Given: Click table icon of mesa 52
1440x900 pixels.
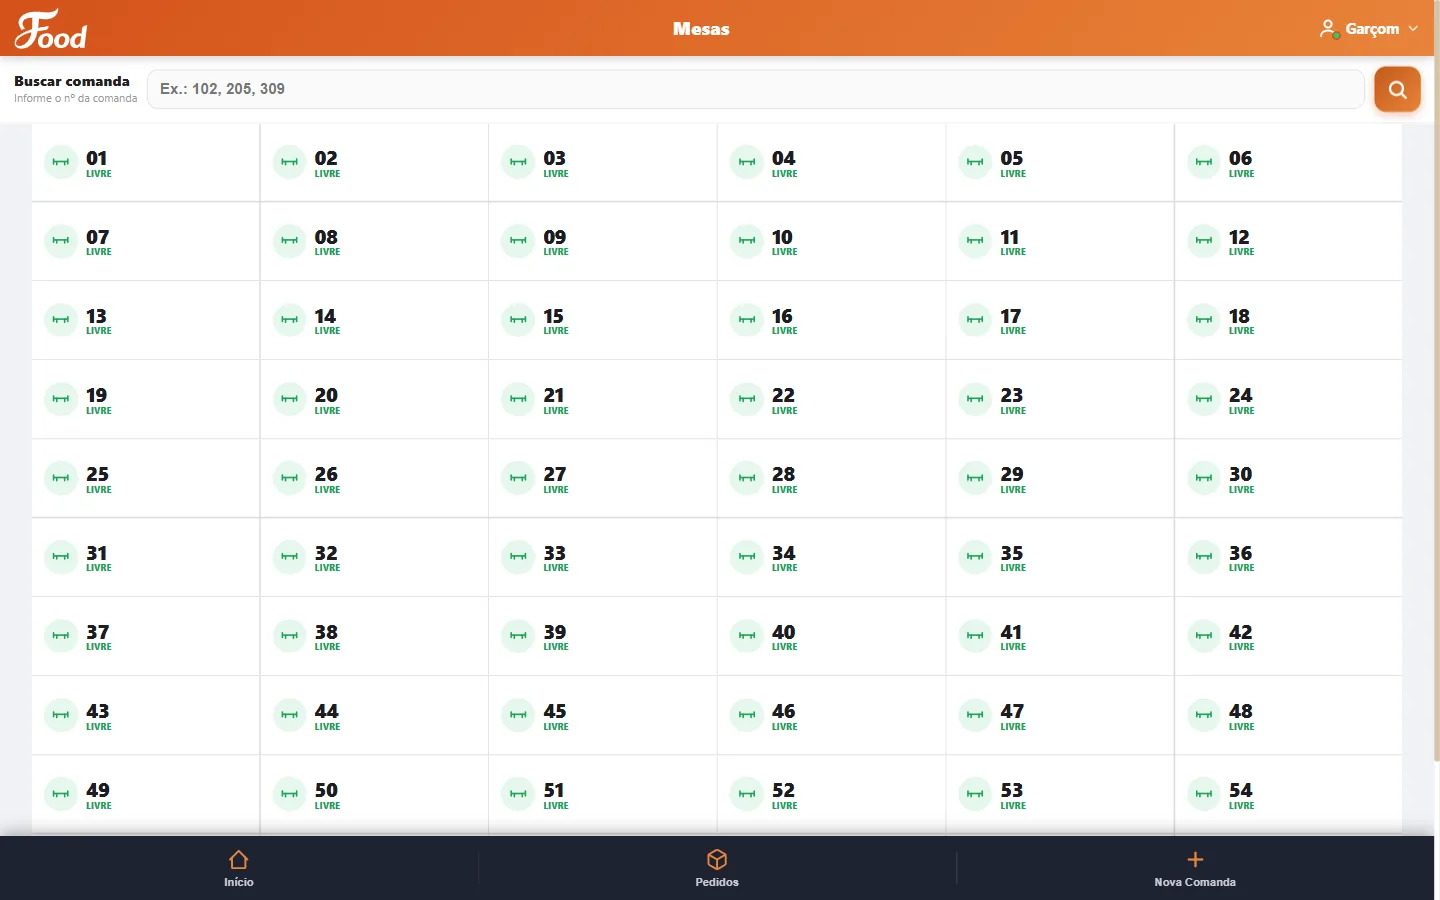Looking at the screenshot, I should [x=747, y=794].
